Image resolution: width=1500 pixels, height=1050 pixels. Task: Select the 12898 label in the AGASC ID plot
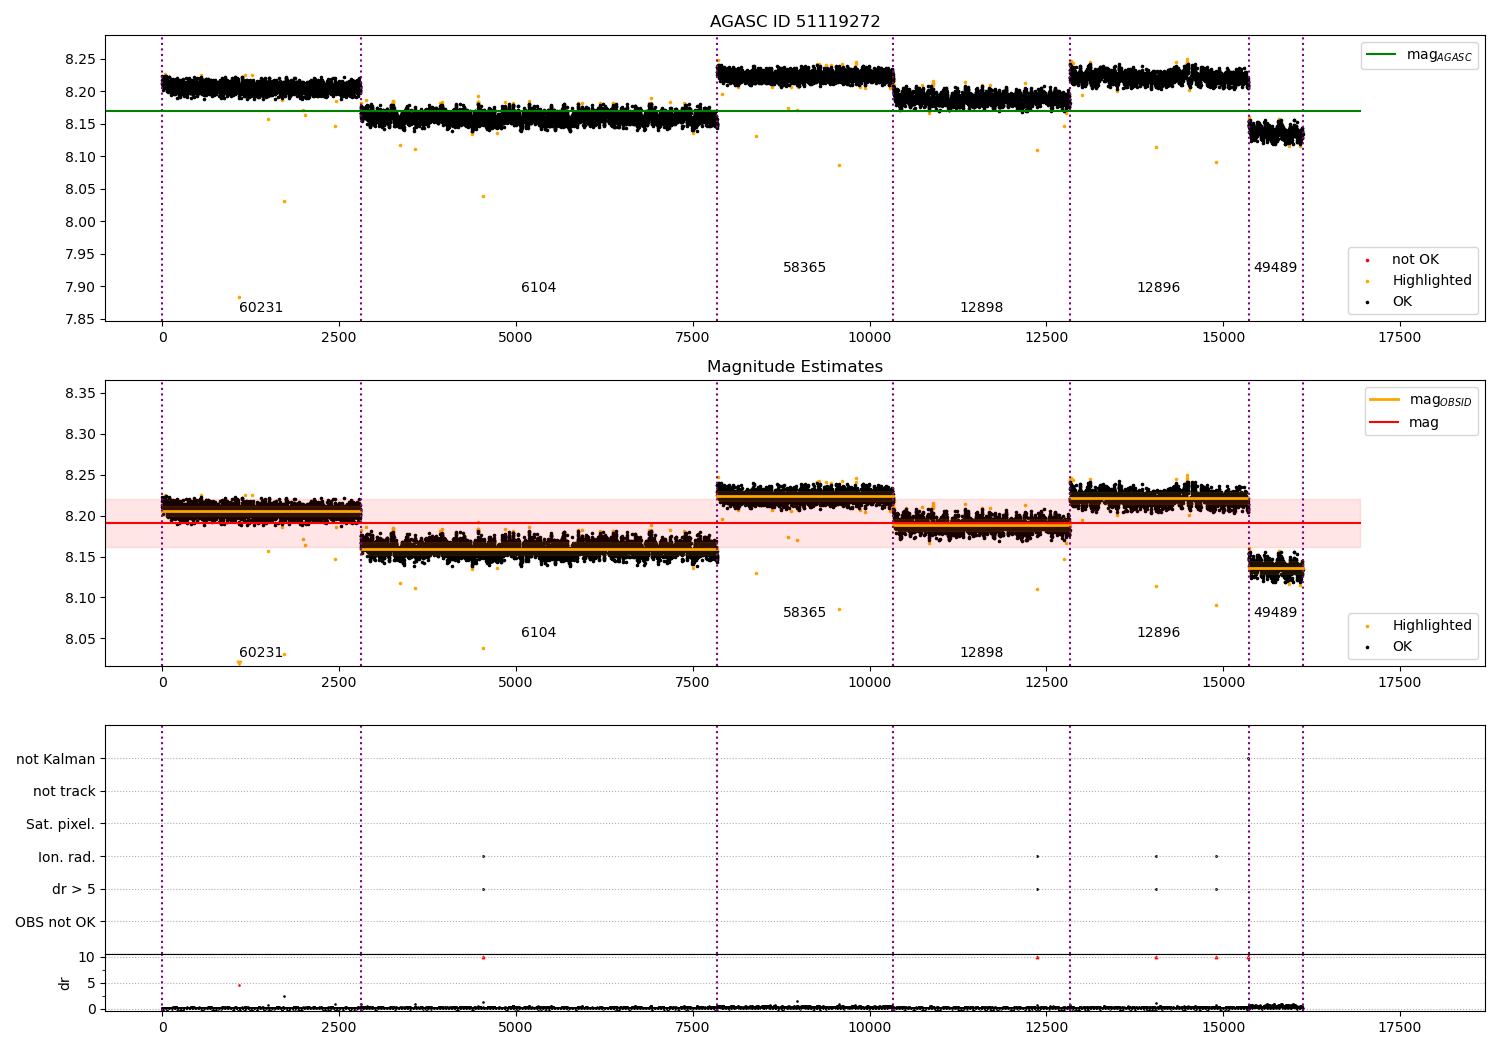pyautogui.click(x=981, y=308)
